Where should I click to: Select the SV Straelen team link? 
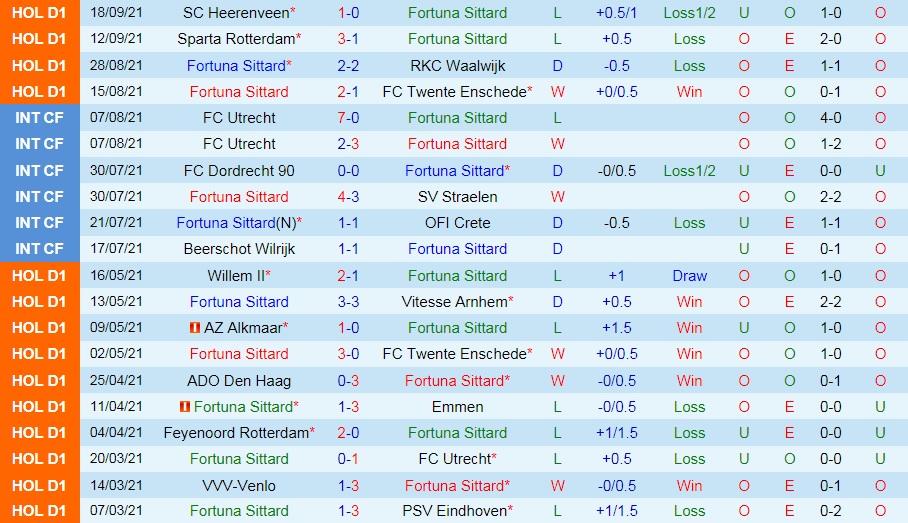457,197
